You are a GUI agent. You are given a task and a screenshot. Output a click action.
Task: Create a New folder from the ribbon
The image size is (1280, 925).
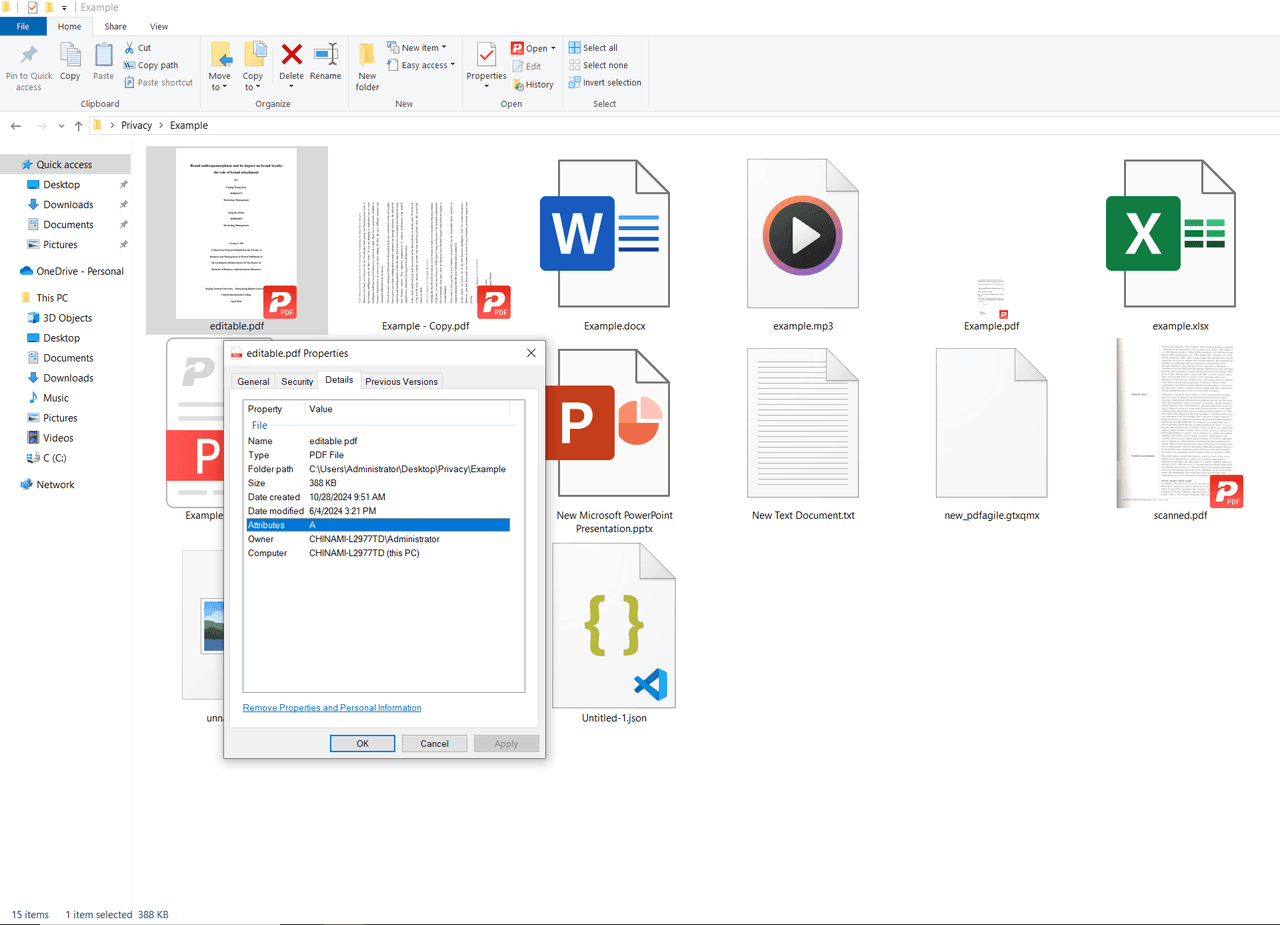366,63
